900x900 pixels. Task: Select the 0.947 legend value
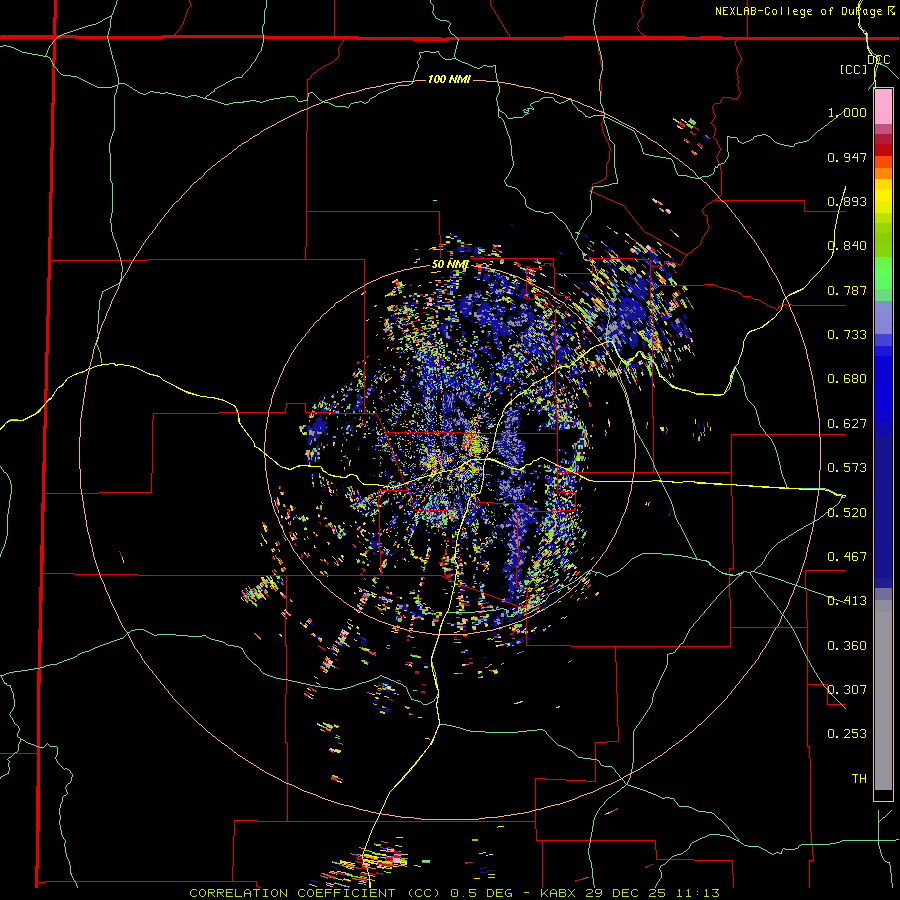(847, 157)
